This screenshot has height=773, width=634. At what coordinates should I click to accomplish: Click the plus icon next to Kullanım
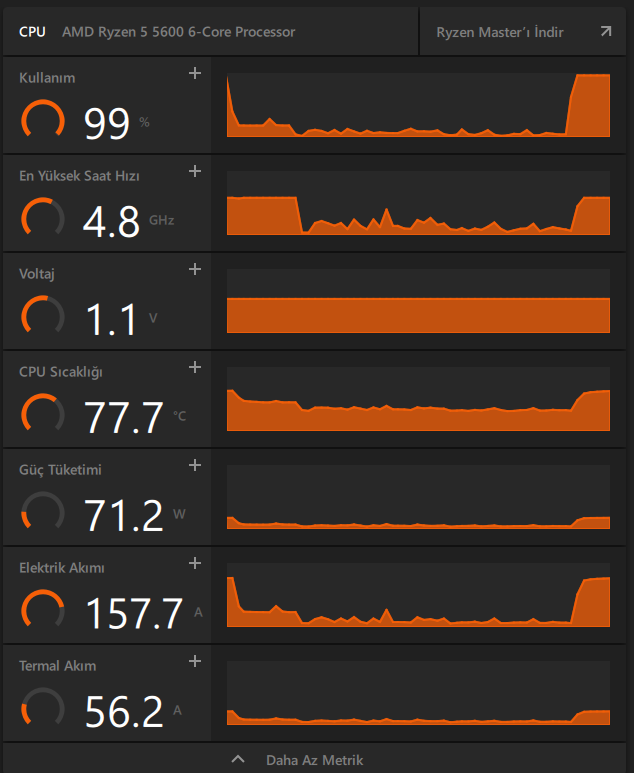click(195, 73)
